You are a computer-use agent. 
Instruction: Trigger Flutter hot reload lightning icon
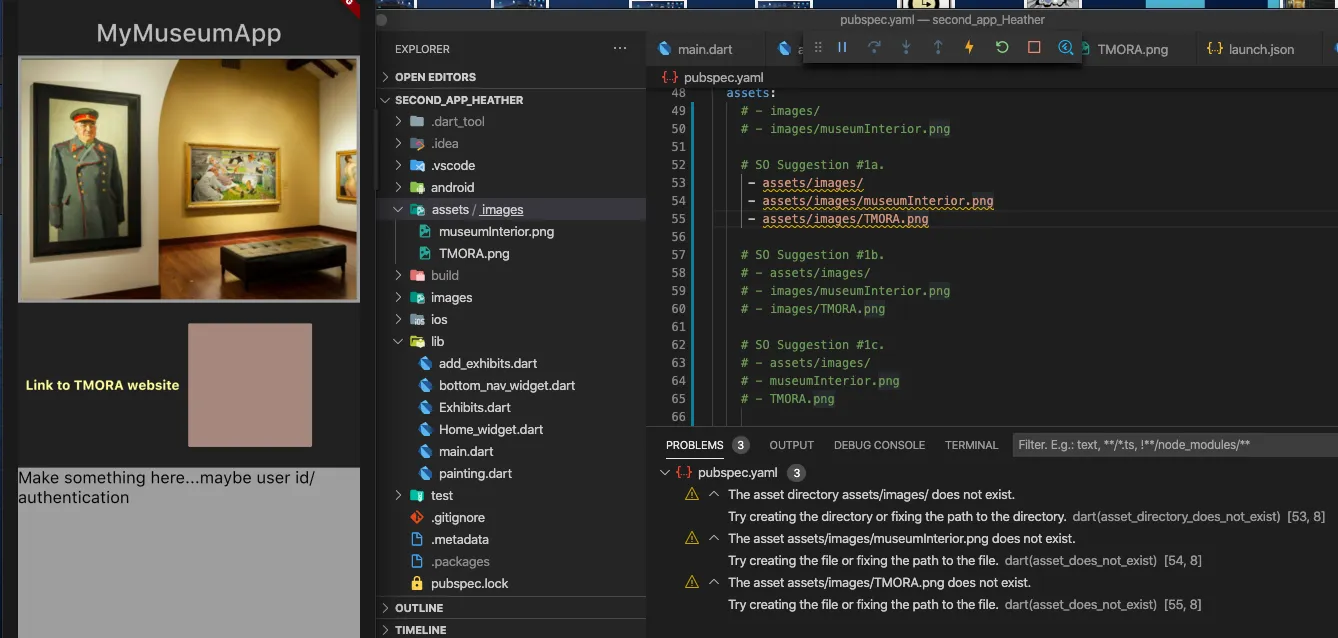[969, 47]
